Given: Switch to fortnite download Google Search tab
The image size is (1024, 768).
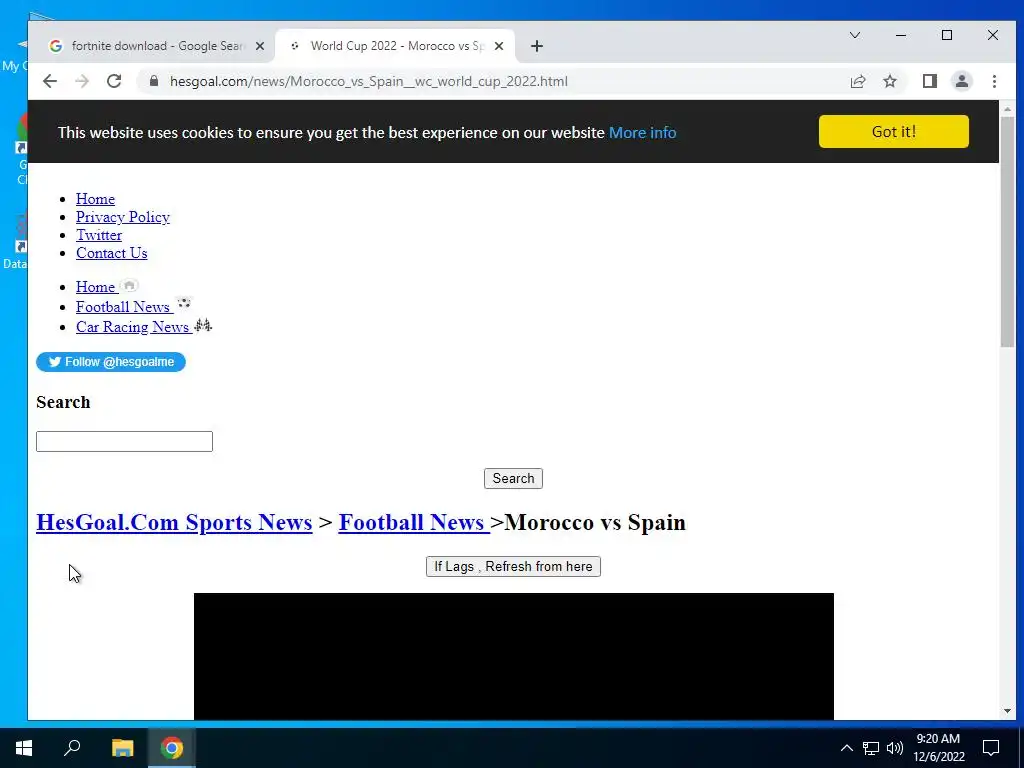Looking at the screenshot, I should coord(157,46).
